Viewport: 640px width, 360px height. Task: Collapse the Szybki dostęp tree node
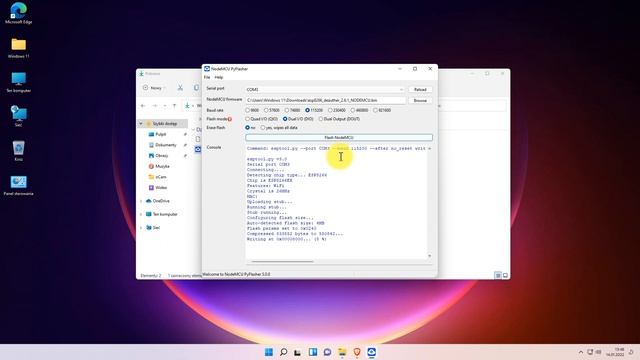(x=141, y=123)
